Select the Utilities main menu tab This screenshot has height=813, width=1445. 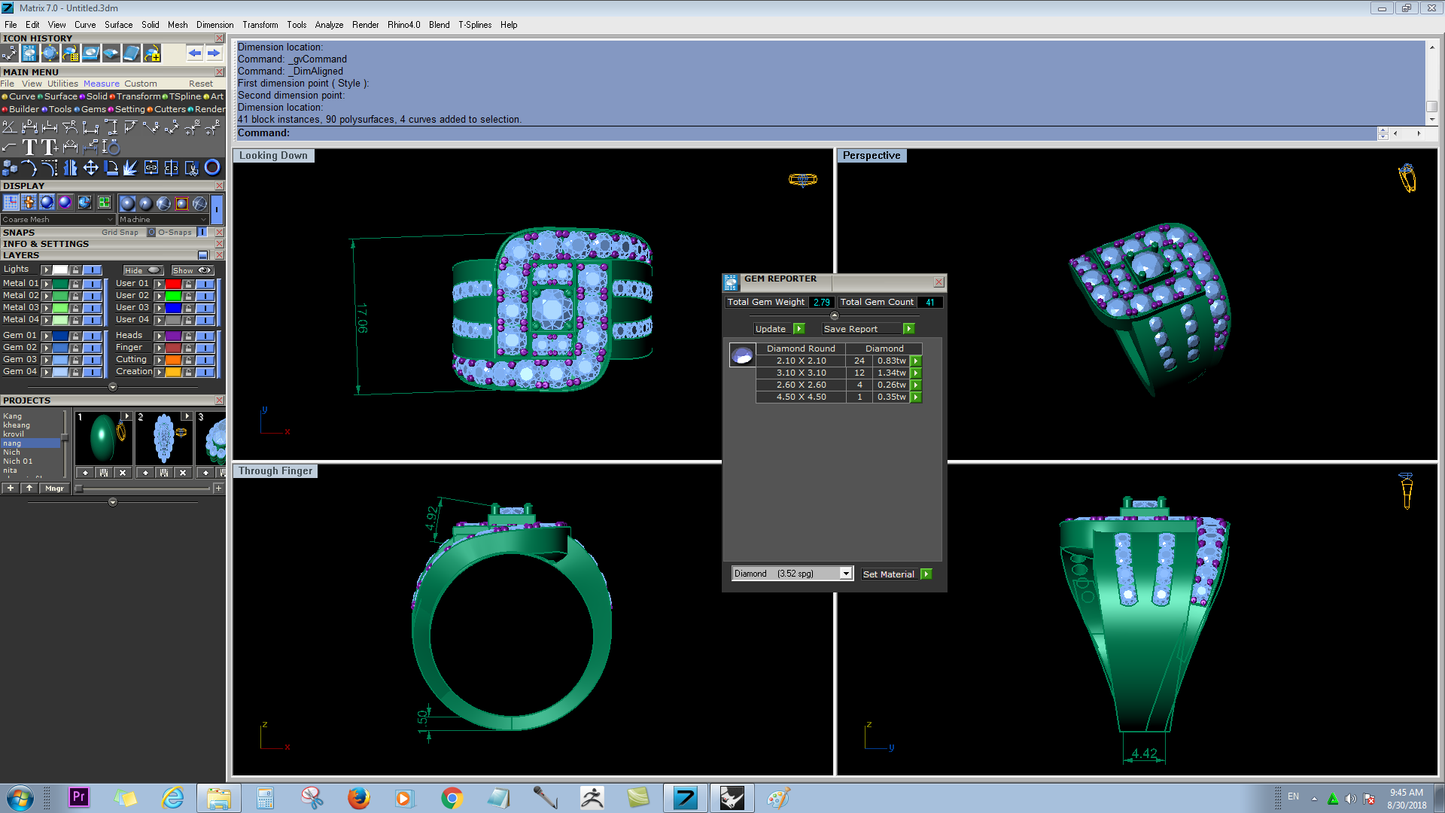pyautogui.click(x=63, y=84)
